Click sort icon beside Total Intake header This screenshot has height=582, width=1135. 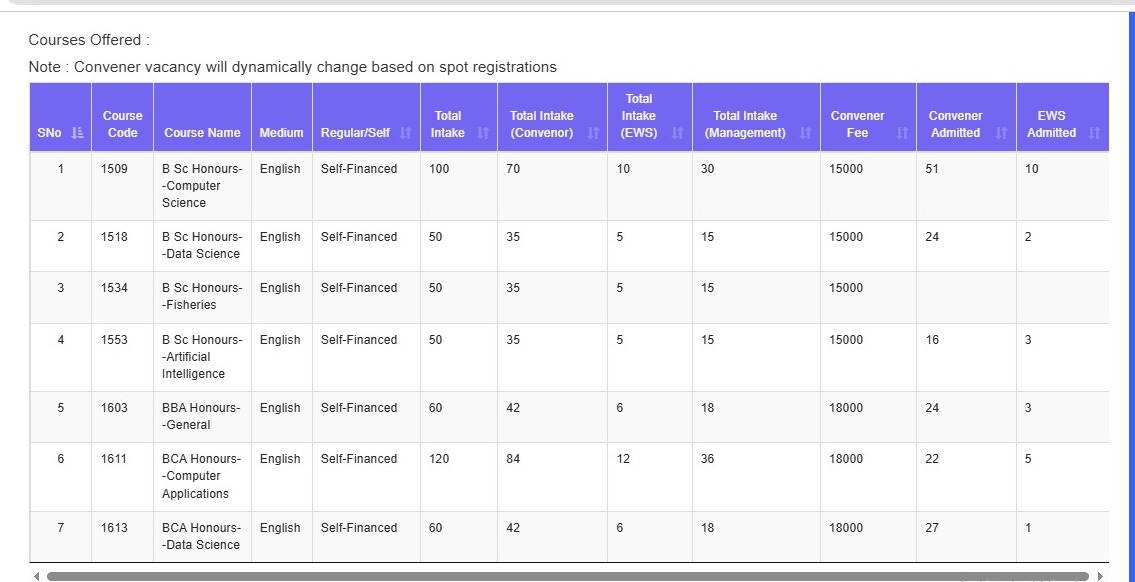(x=482, y=133)
